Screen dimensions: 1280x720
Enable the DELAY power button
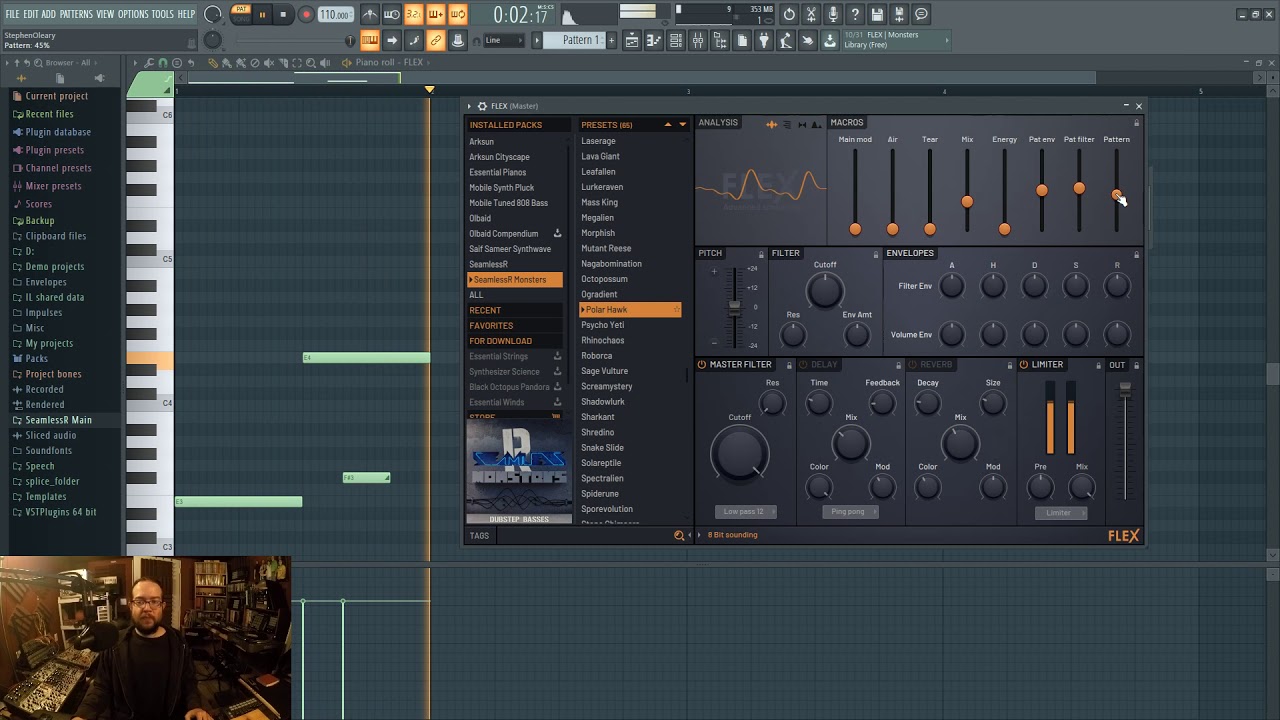point(804,365)
